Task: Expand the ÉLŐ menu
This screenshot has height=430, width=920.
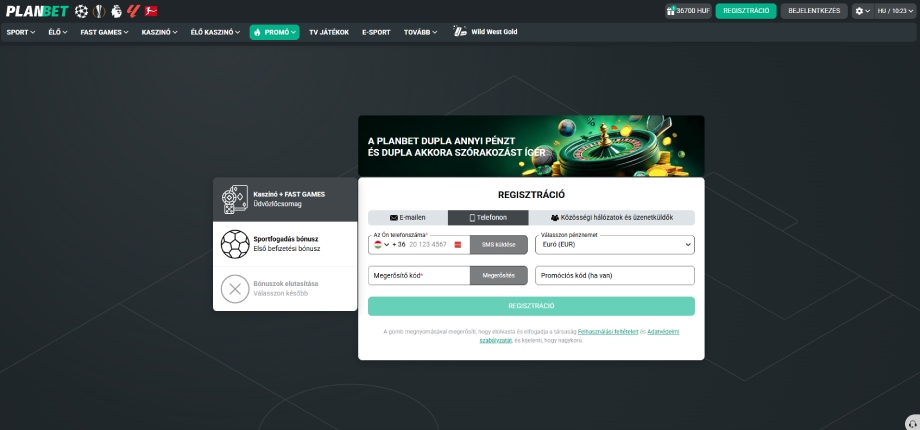Action: pos(58,32)
